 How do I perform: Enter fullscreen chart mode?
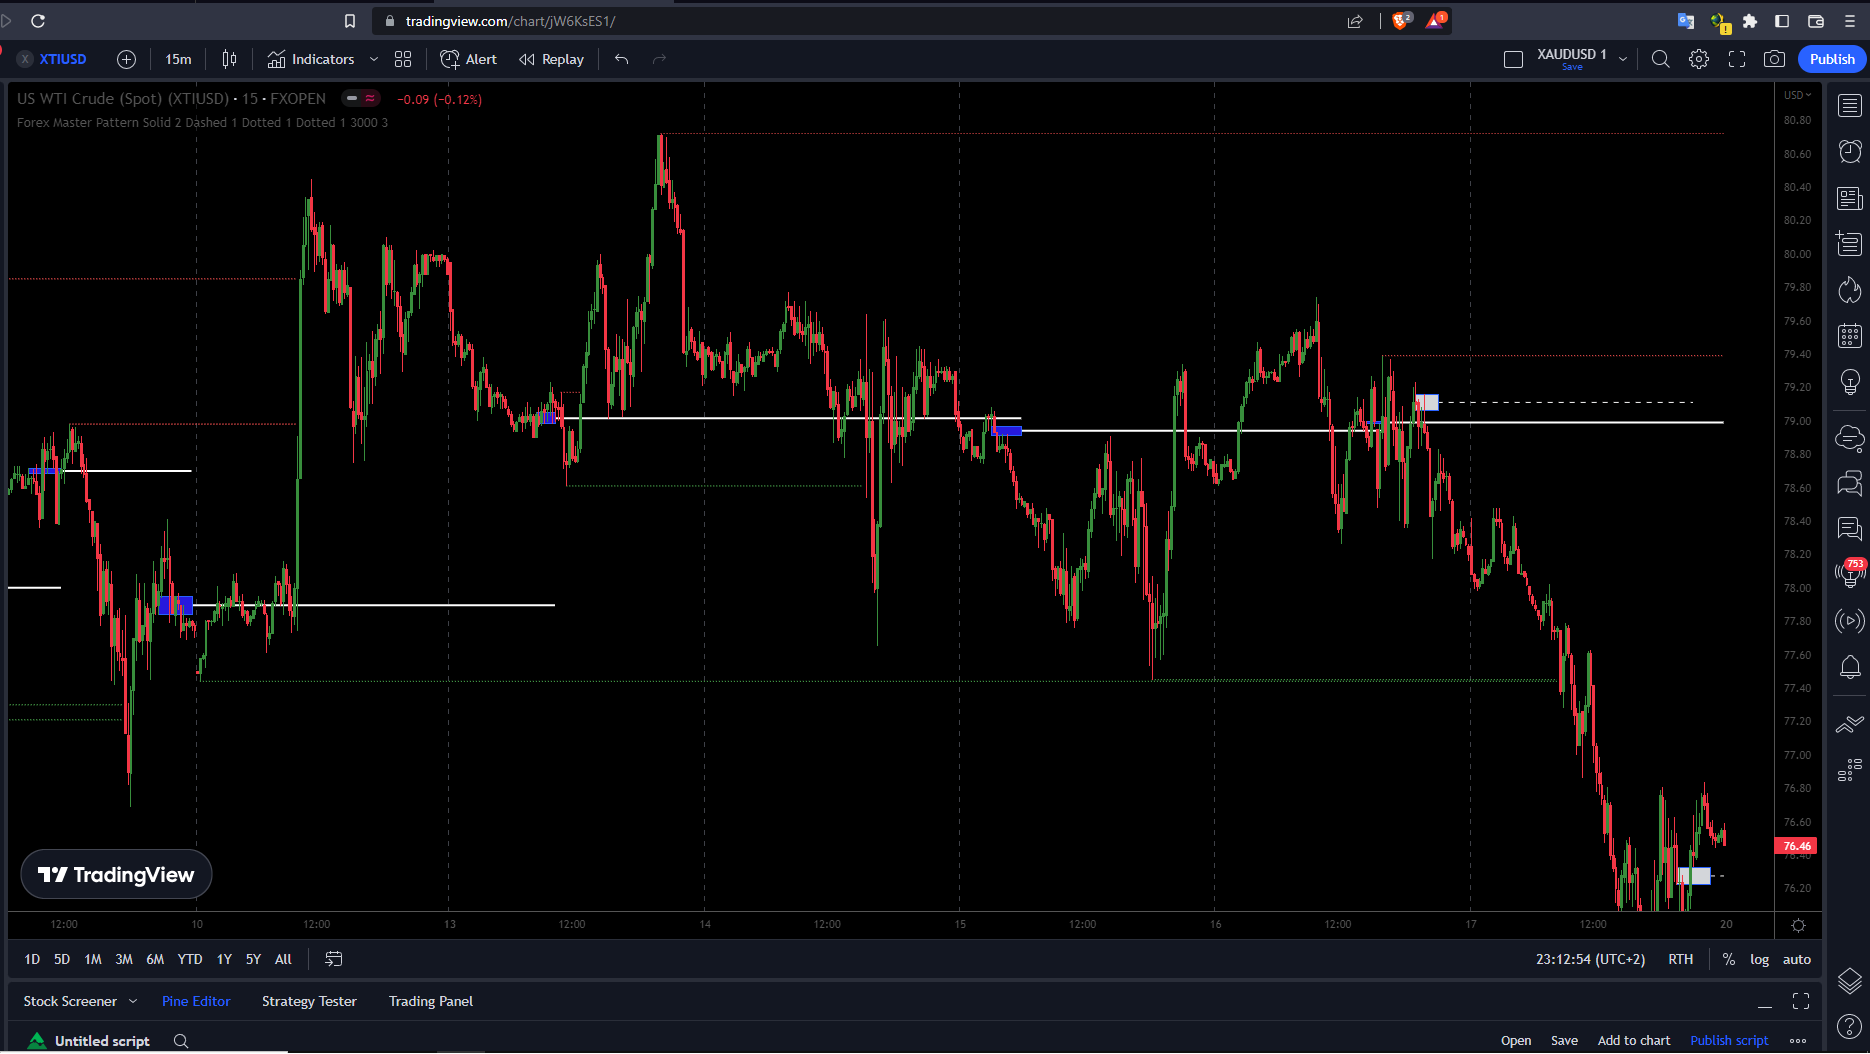coord(1737,59)
